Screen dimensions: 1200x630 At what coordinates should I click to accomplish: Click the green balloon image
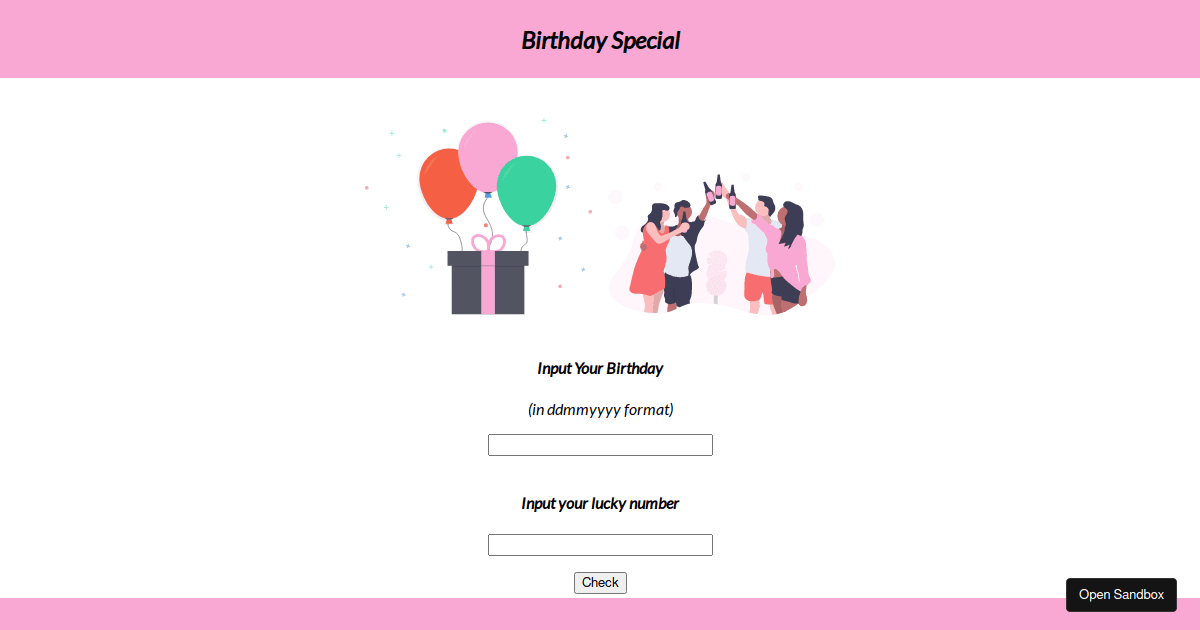pos(529,192)
